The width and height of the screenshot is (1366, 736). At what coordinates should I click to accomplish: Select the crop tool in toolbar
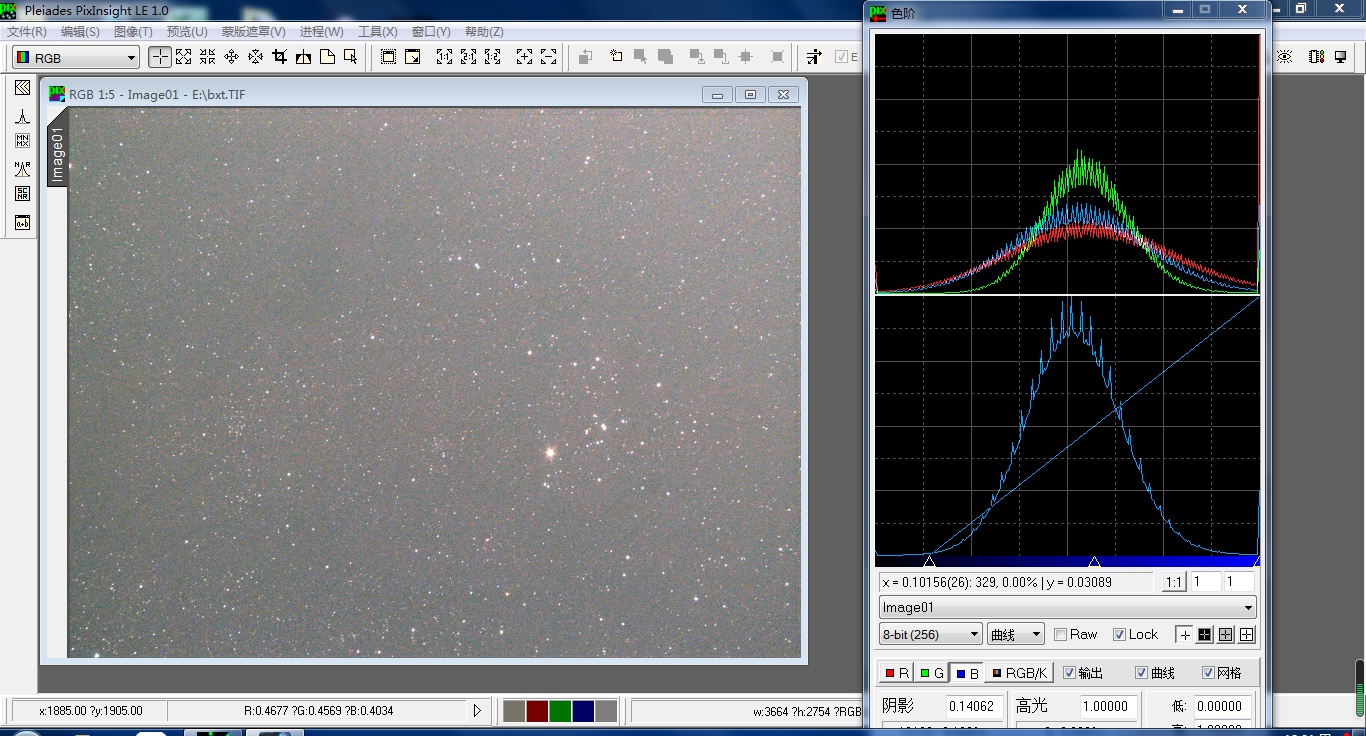point(280,57)
